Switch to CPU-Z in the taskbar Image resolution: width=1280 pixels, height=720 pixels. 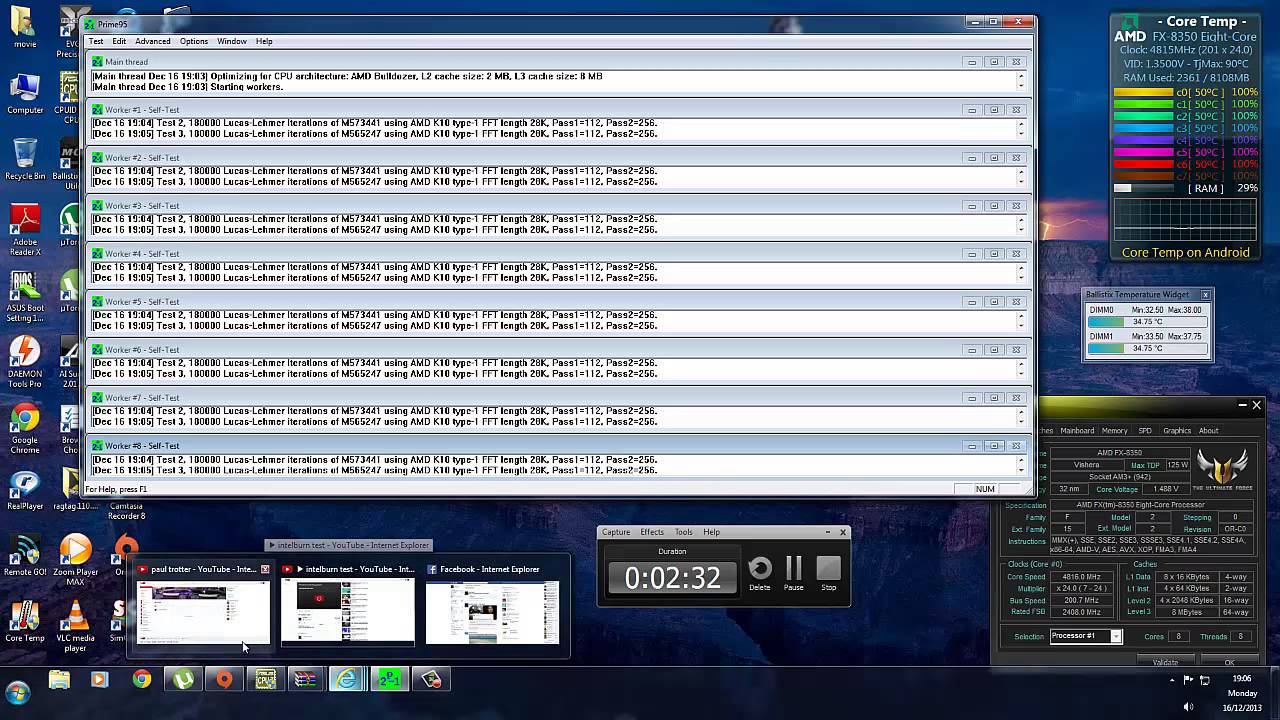[x=265, y=680]
